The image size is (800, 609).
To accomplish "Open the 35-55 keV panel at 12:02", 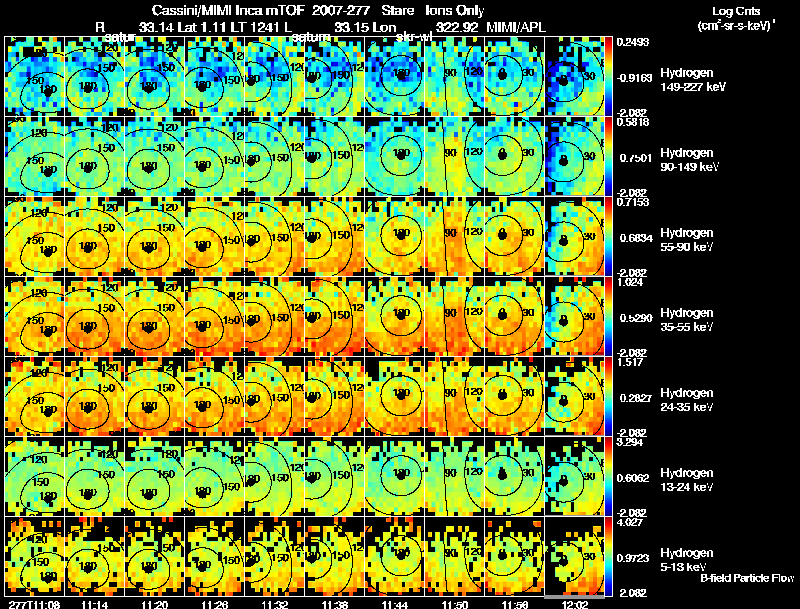I will pos(574,317).
